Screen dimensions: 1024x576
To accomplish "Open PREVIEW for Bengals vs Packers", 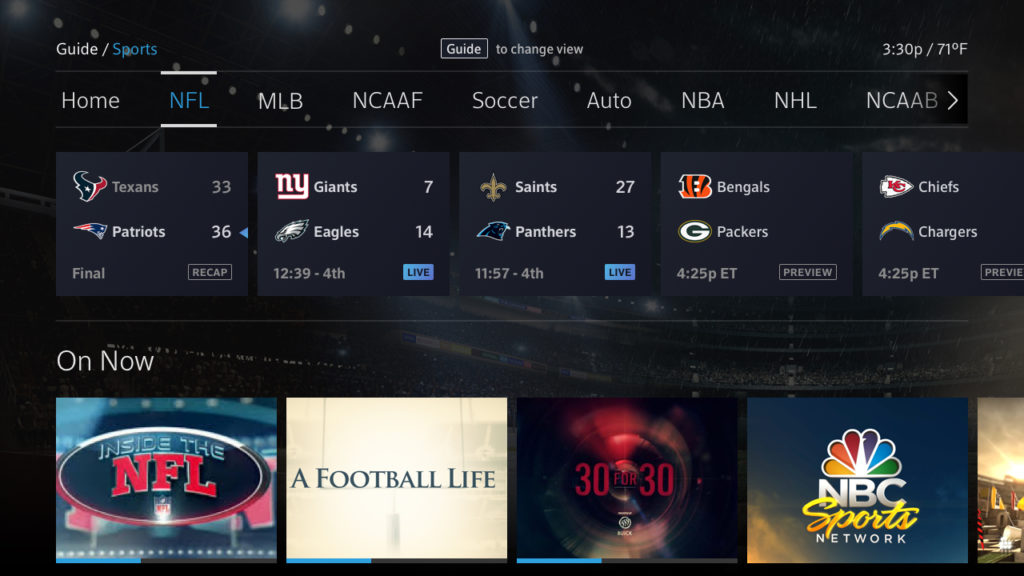I will [807, 271].
